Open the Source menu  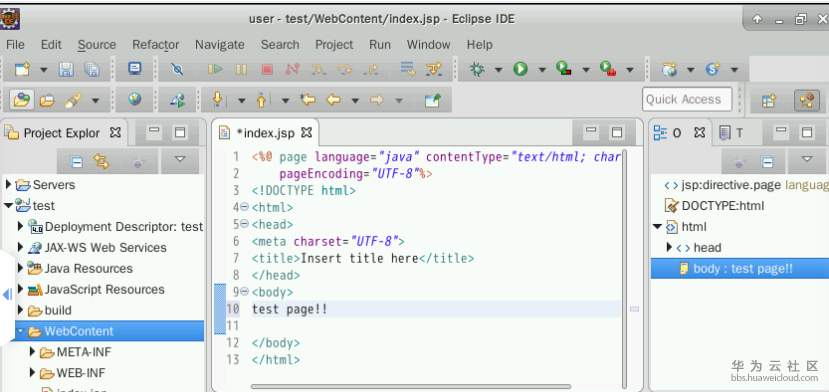tap(97, 45)
